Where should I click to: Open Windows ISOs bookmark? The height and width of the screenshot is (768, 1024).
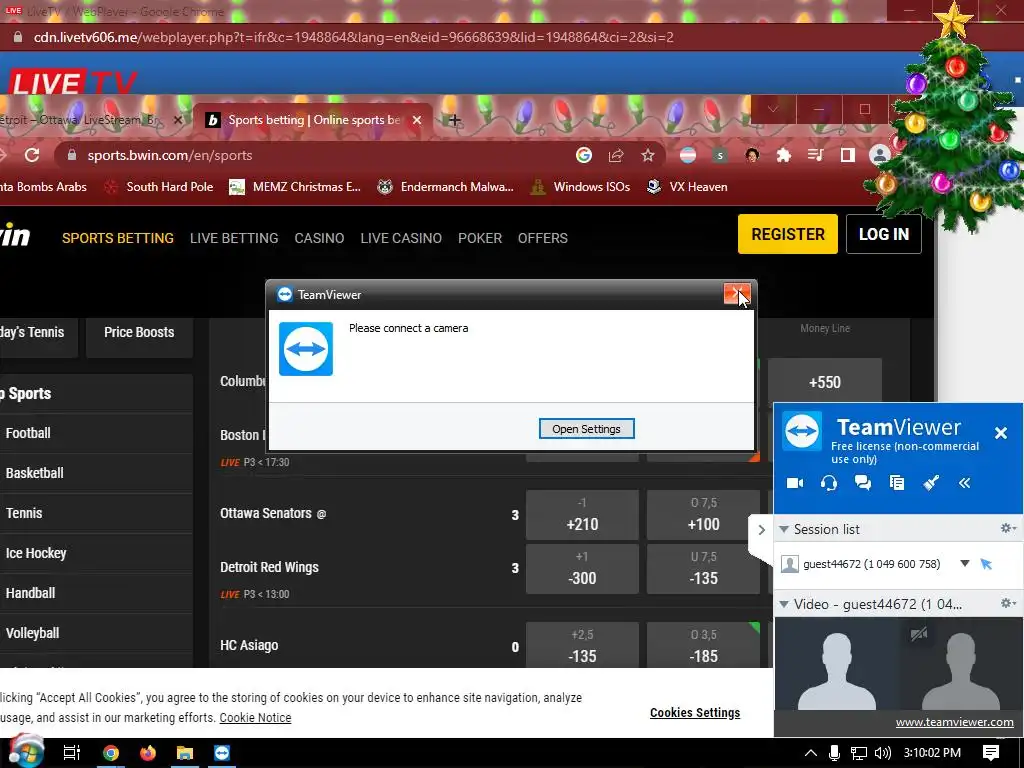580,187
